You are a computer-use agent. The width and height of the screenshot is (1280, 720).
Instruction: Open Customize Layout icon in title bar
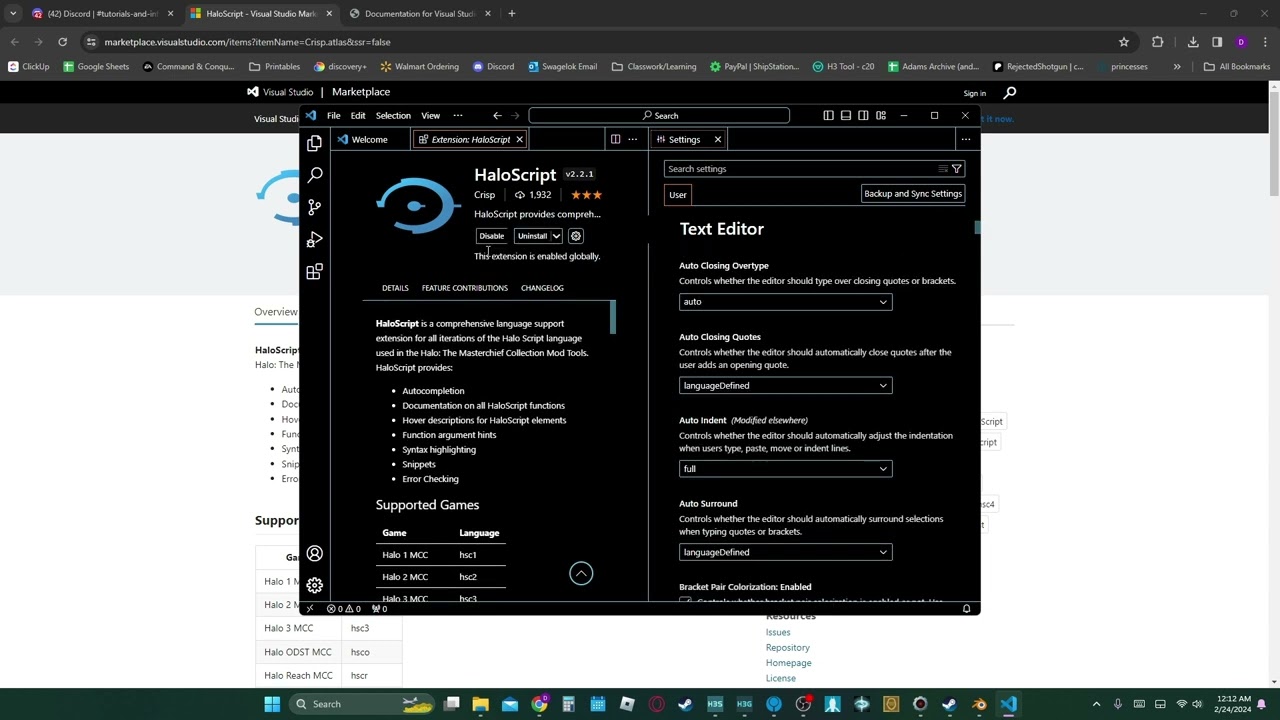pos(881,116)
